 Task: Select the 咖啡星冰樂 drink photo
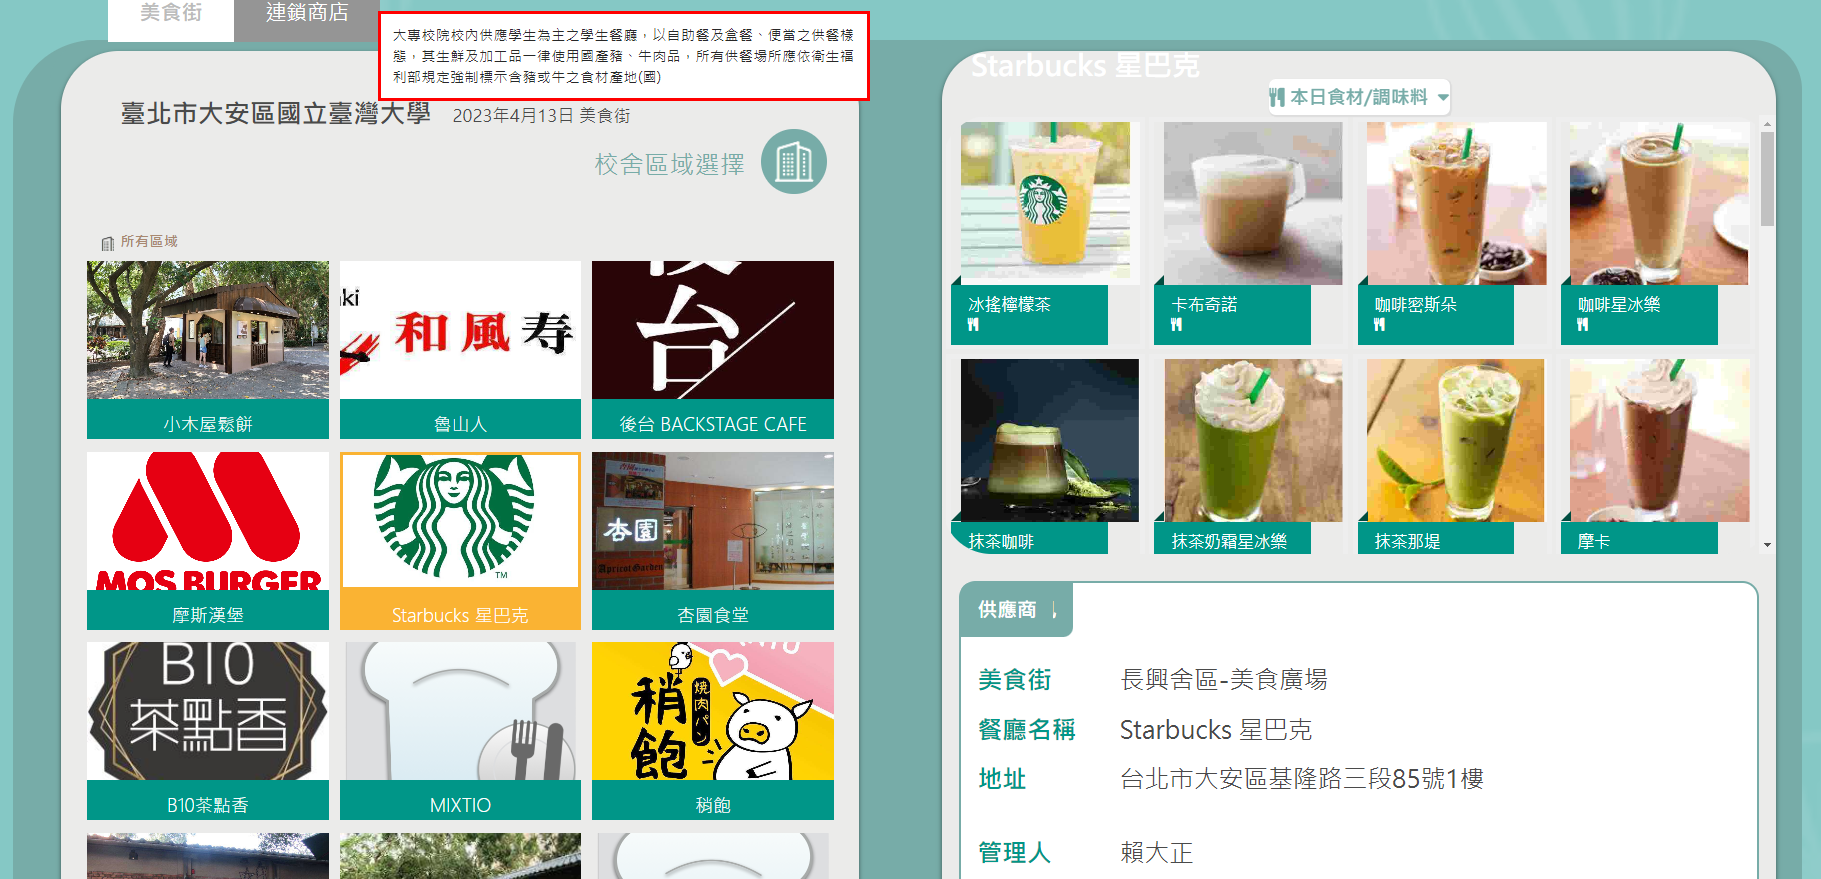[x=1659, y=203]
